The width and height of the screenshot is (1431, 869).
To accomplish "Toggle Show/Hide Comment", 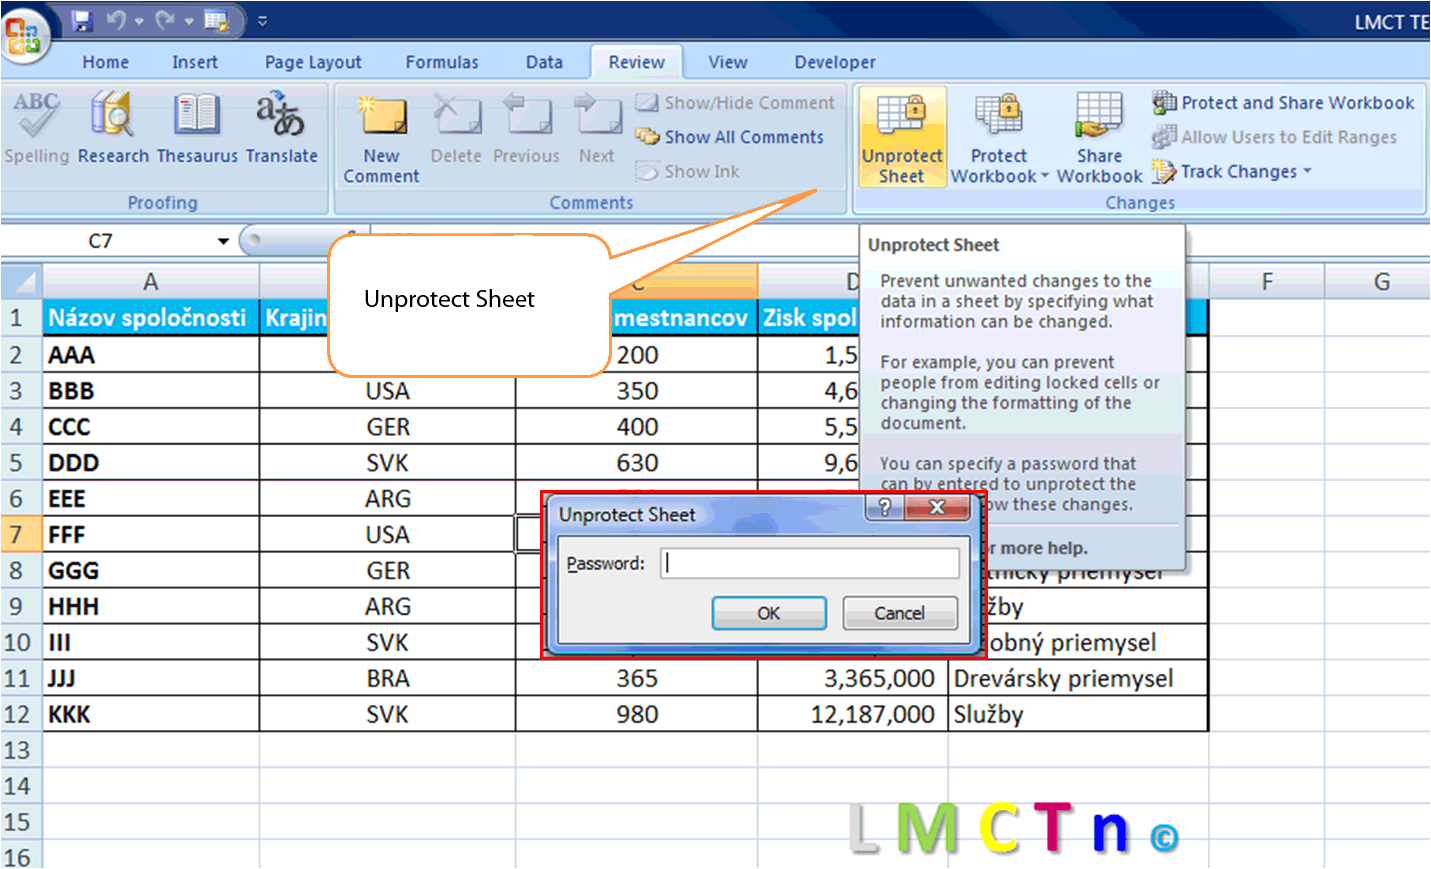I will pos(736,102).
